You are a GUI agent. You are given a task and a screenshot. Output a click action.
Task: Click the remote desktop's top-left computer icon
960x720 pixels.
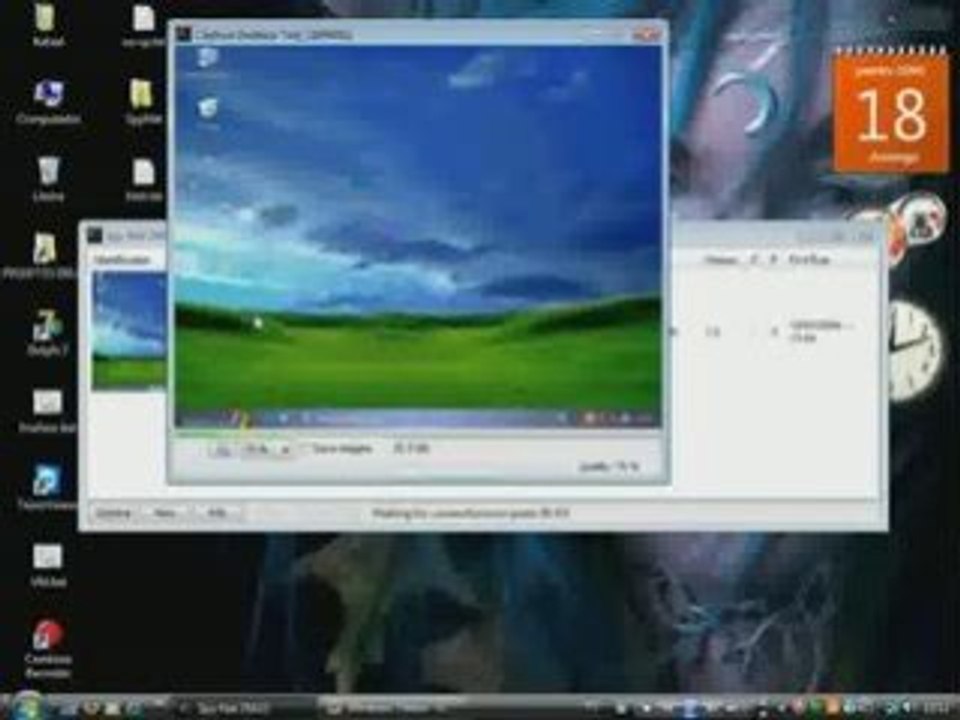pyautogui.click(x=208, y=62)
